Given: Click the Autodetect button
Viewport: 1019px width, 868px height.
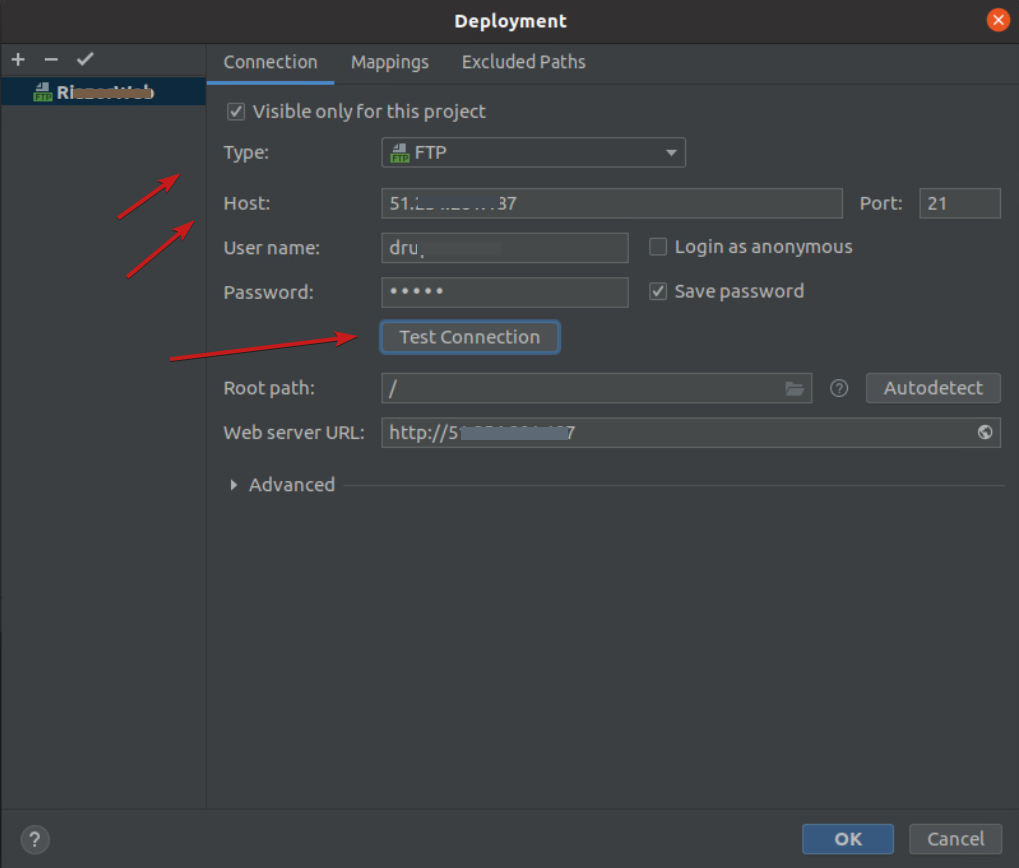Looking at the screenshot, I should click(932, 388).
